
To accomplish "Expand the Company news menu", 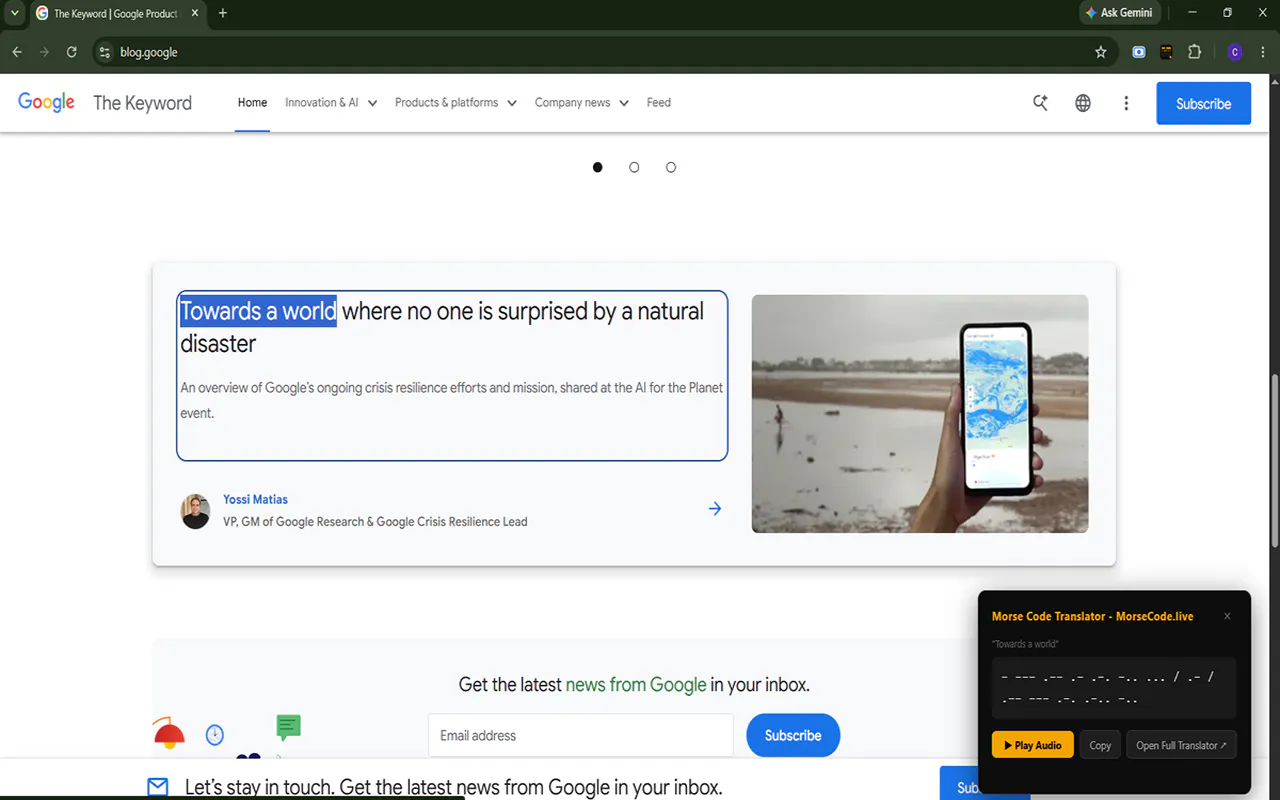I will coord(581,102).
